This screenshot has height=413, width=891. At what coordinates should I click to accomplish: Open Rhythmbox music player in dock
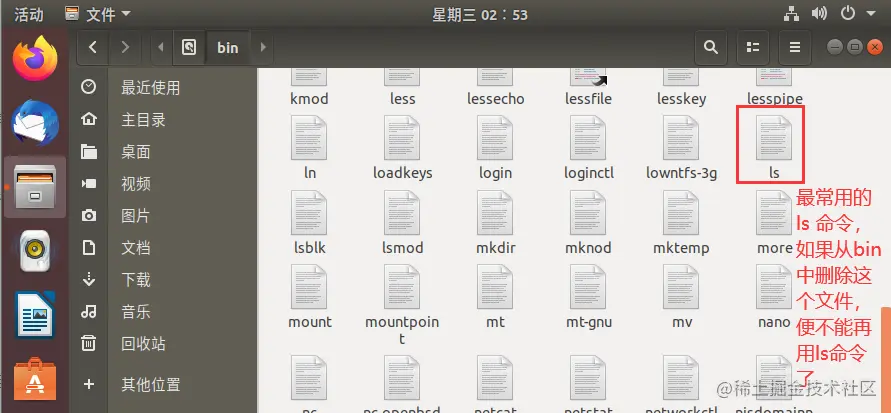(x=35, y=252)
